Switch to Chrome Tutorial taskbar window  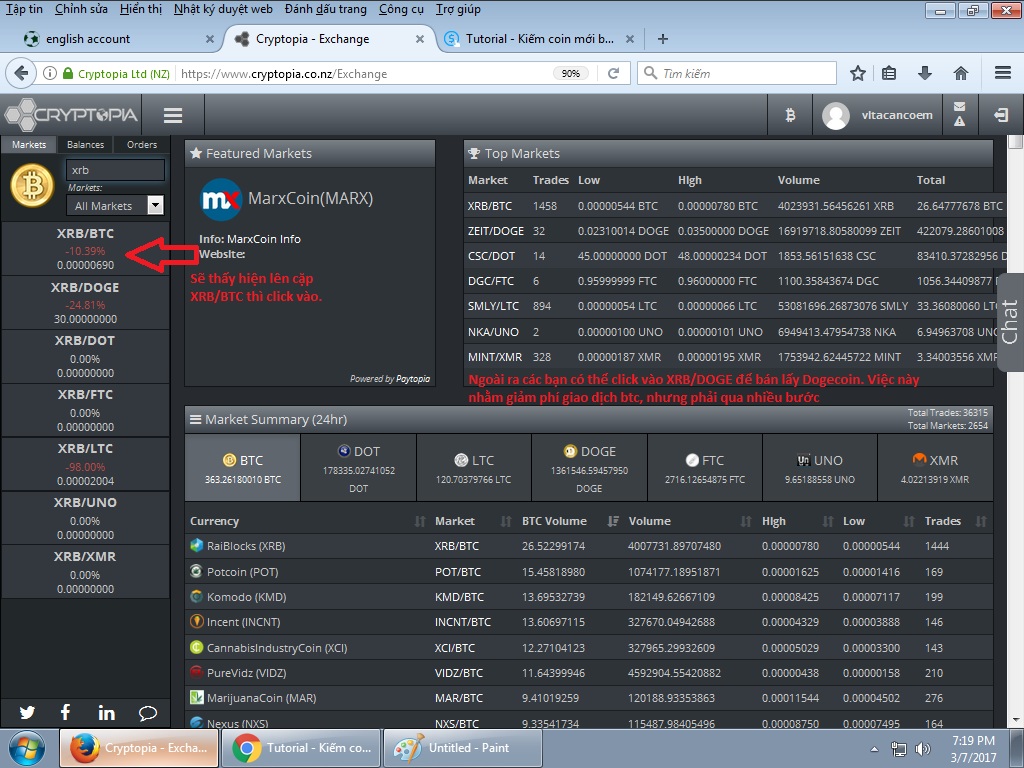(x=301, y=748)
